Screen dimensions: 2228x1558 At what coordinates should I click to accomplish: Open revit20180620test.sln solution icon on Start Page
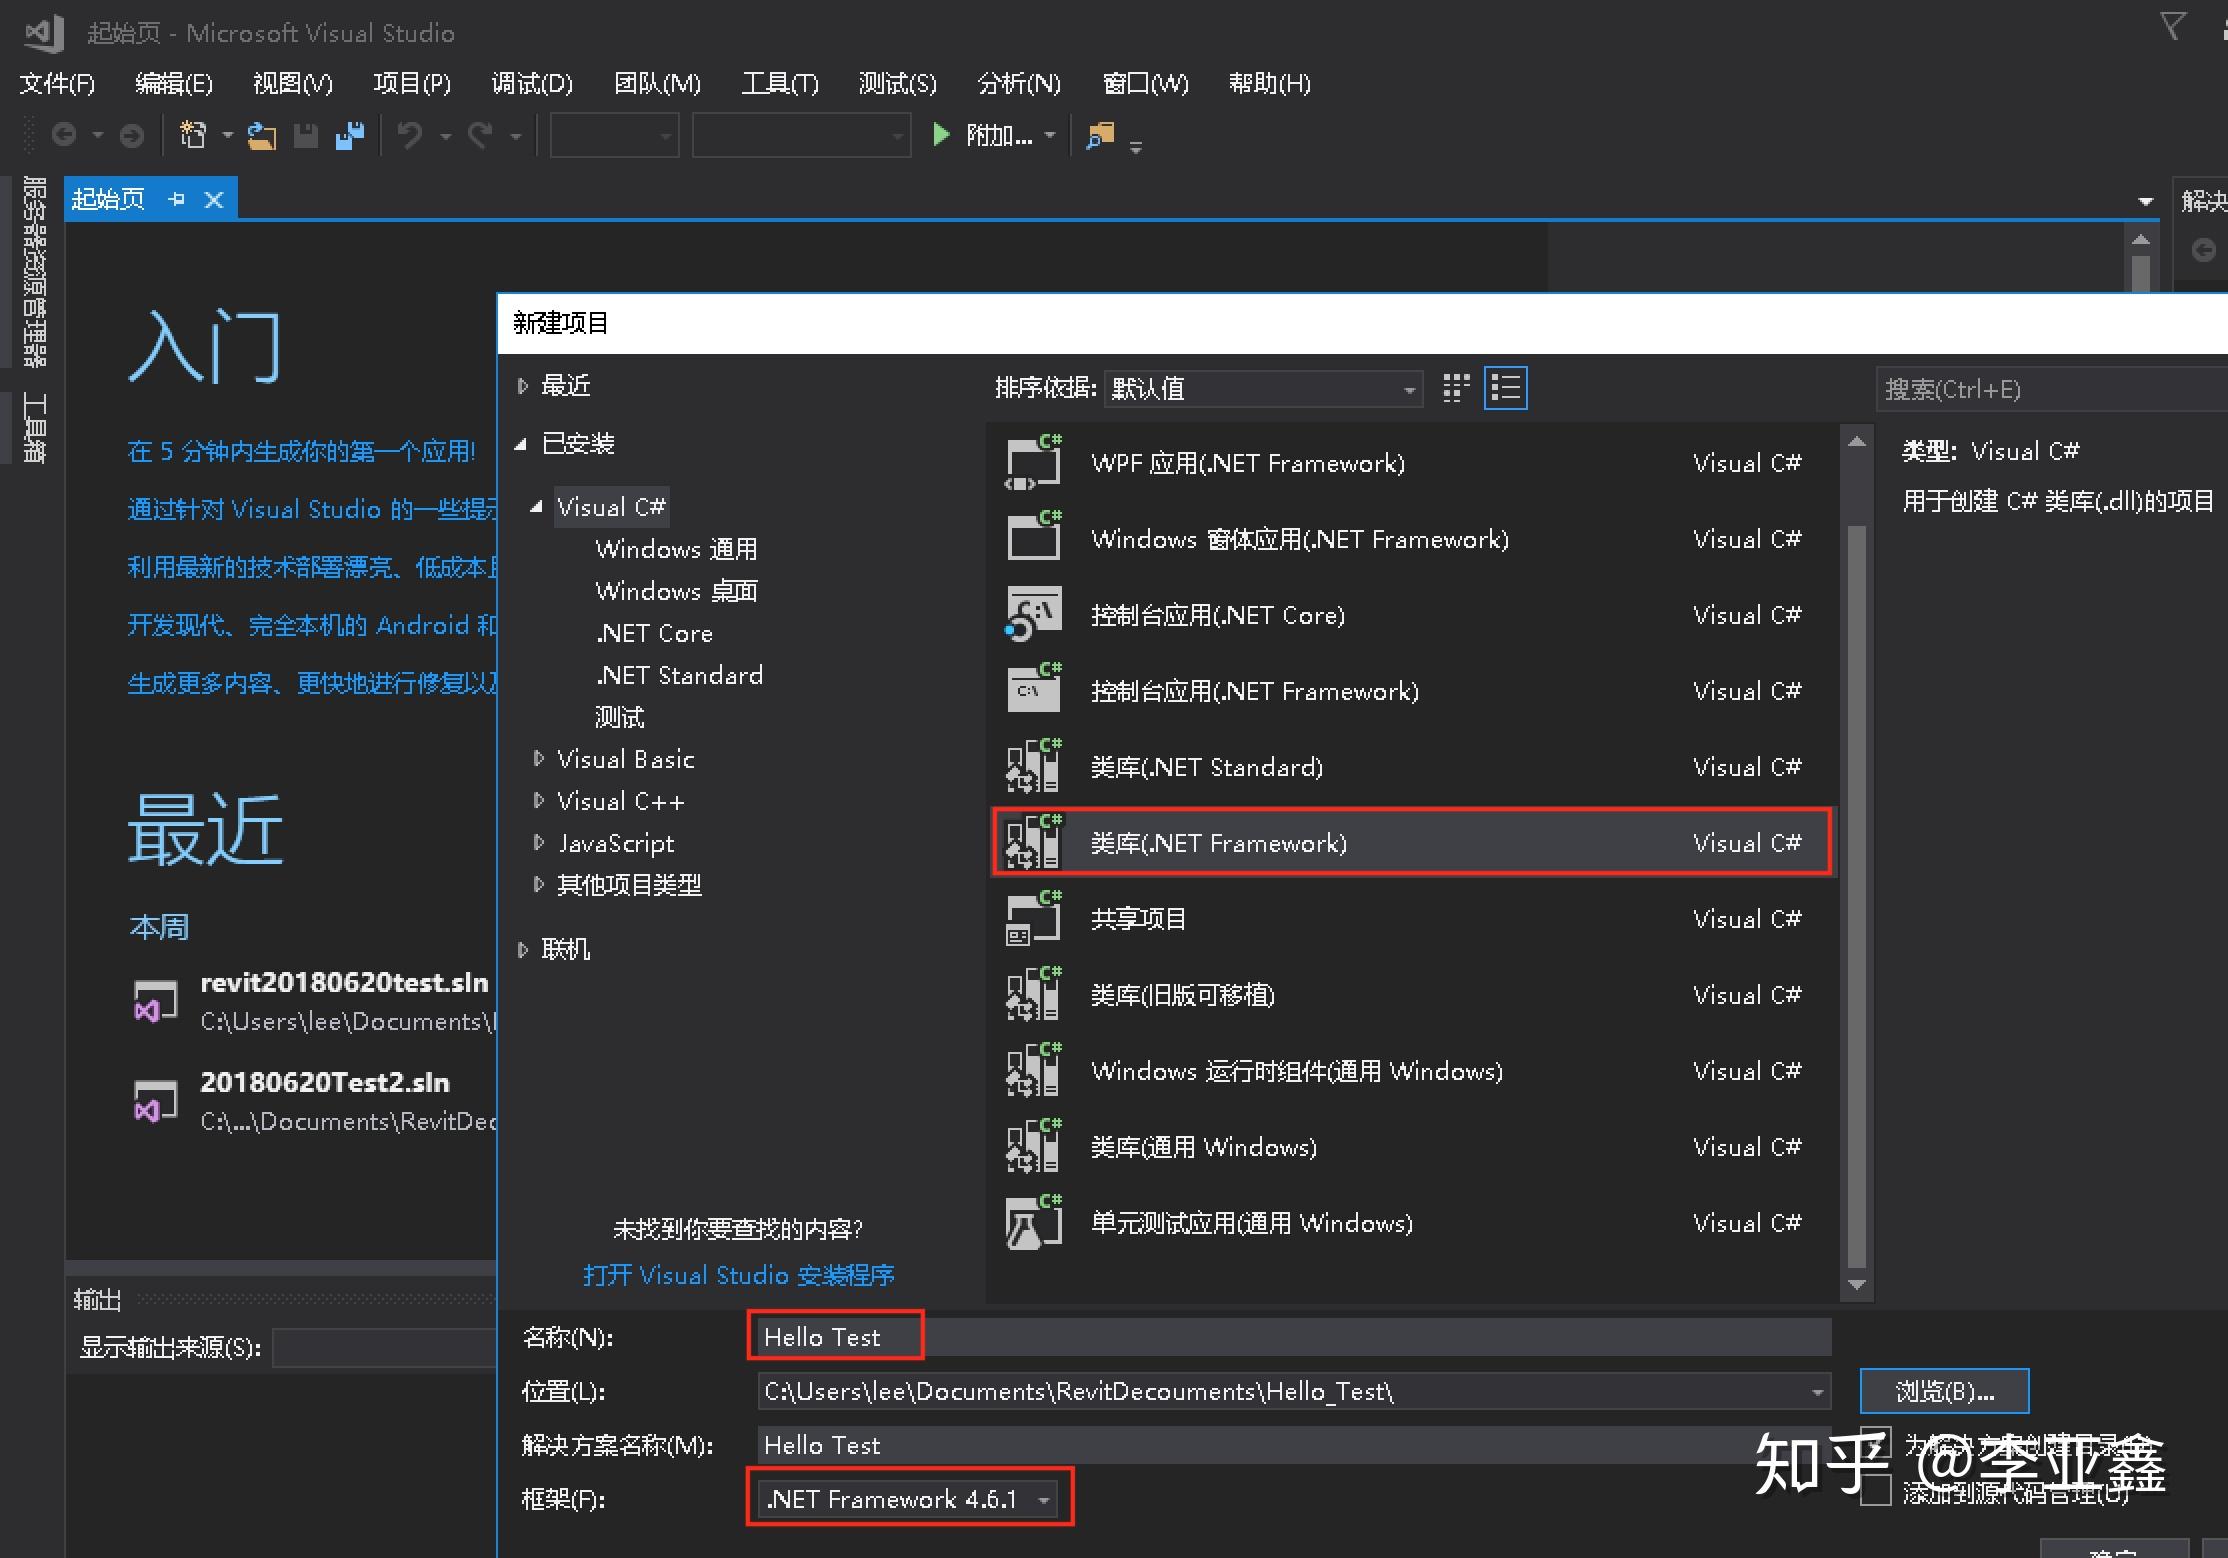[156, 1000]
